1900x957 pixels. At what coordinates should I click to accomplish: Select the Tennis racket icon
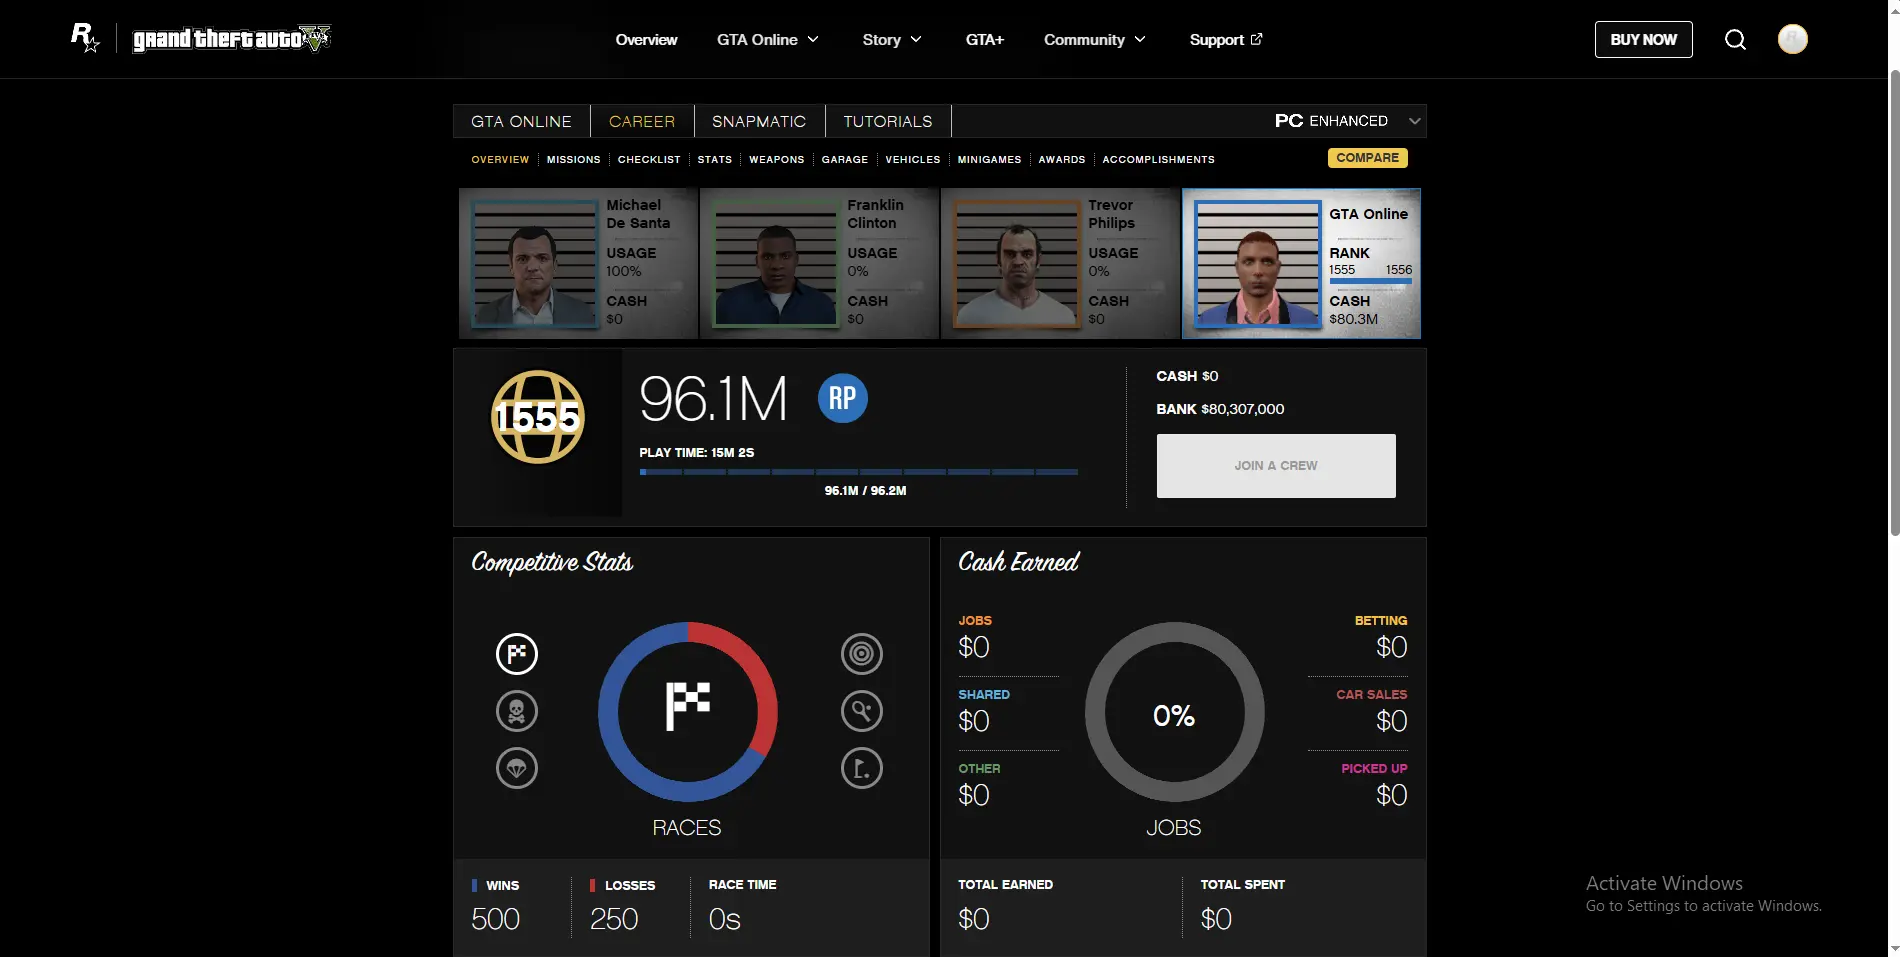(x=861, y=711)
